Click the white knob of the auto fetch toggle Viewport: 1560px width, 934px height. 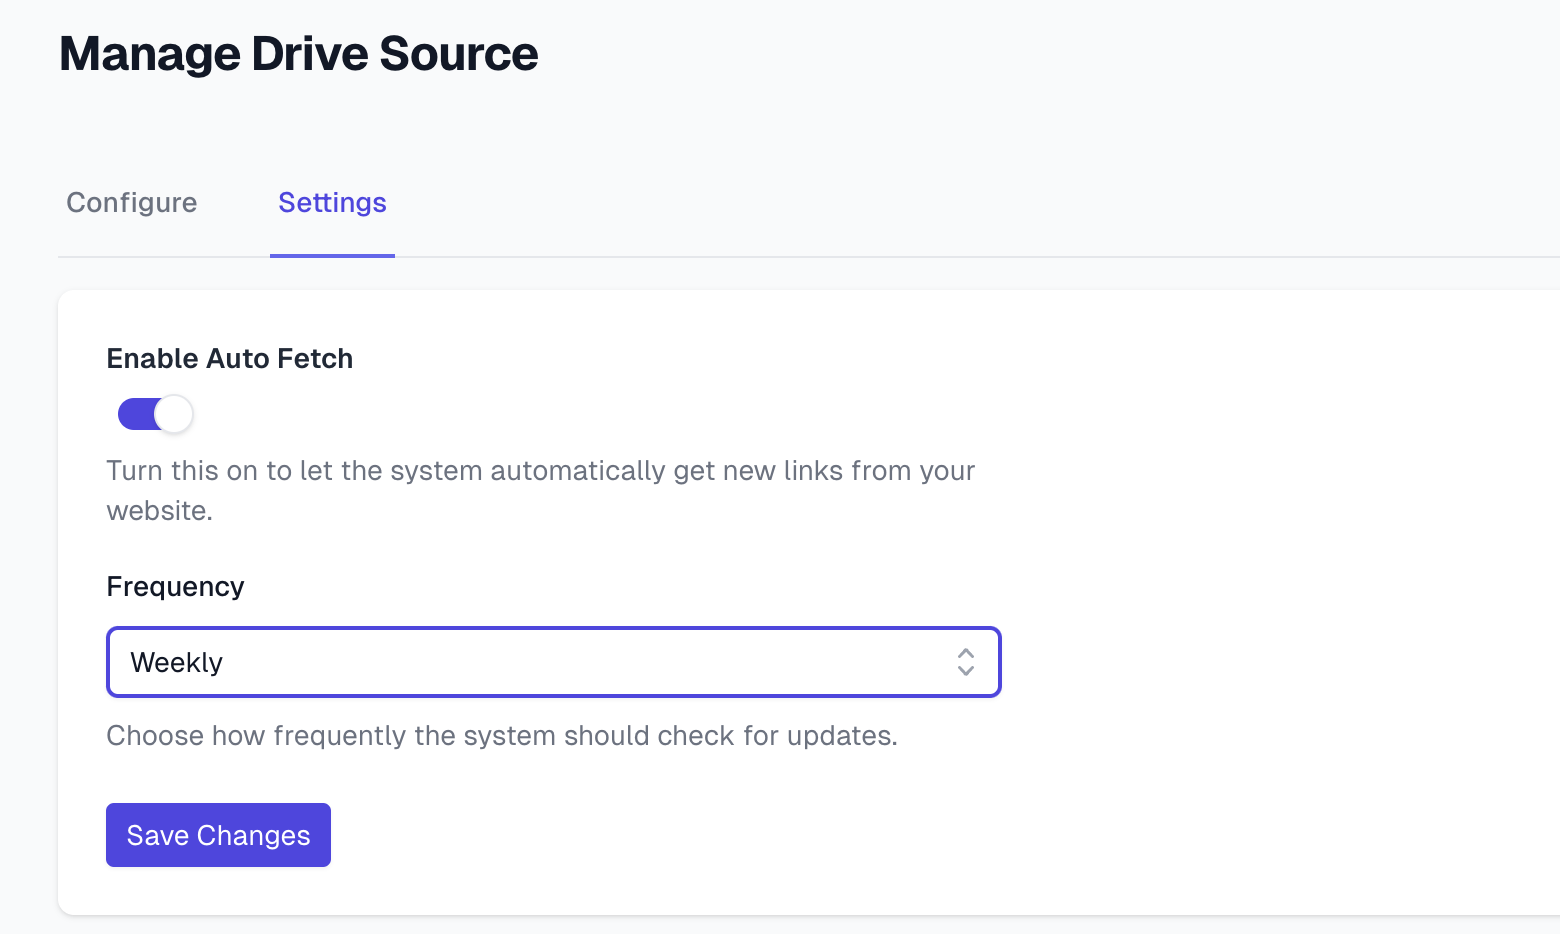pos(174,414)
